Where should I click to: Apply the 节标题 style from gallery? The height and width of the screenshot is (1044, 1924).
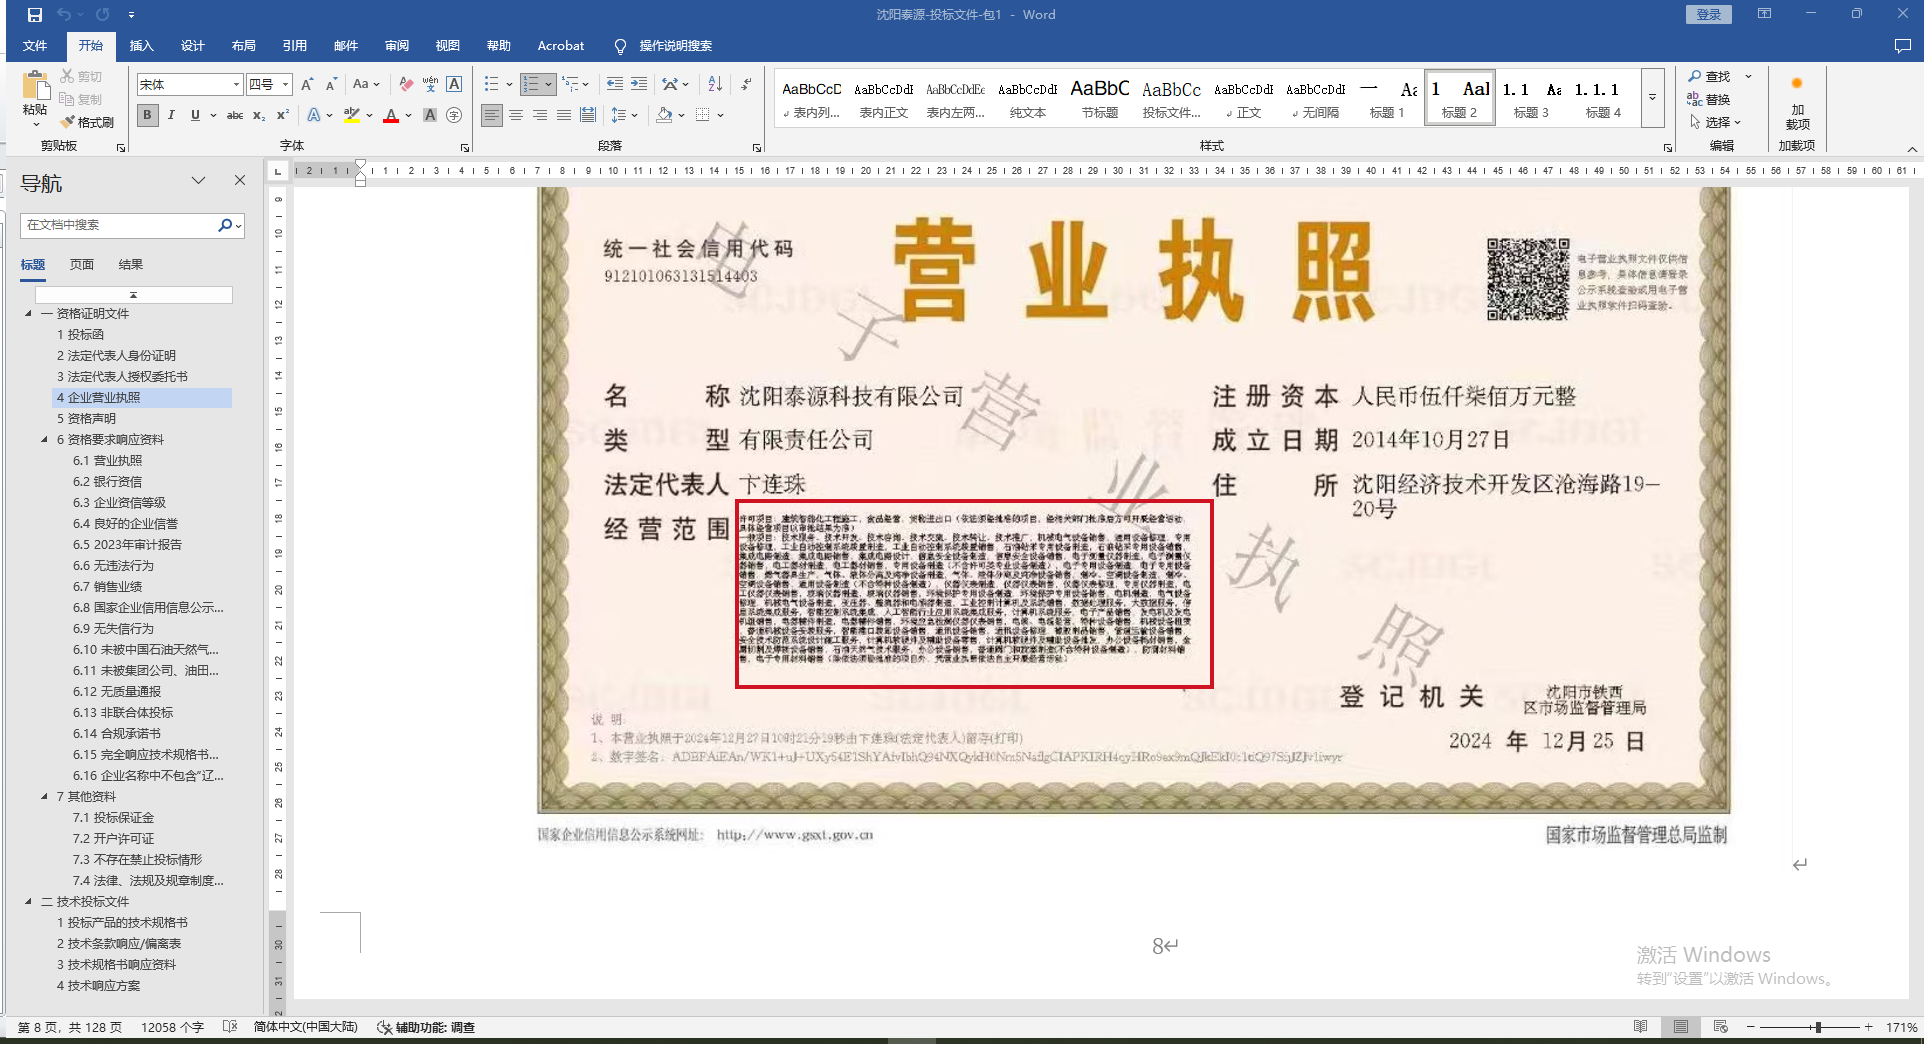point(1100,97)
